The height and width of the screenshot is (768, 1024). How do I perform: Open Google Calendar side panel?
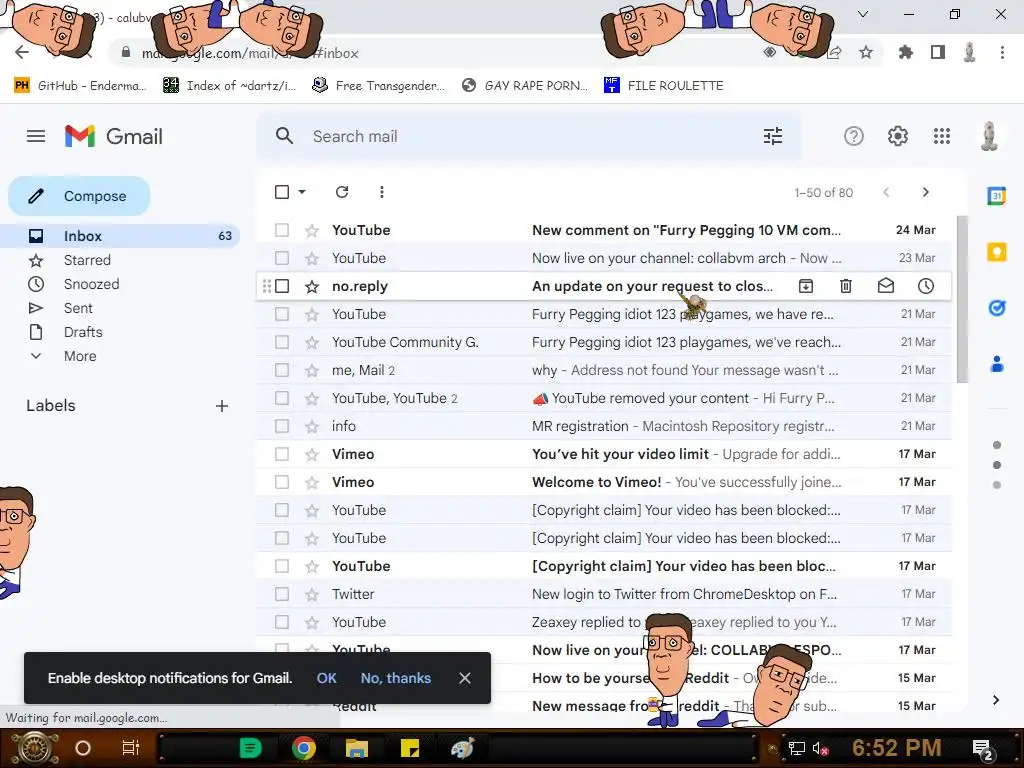tap(997, 195)
